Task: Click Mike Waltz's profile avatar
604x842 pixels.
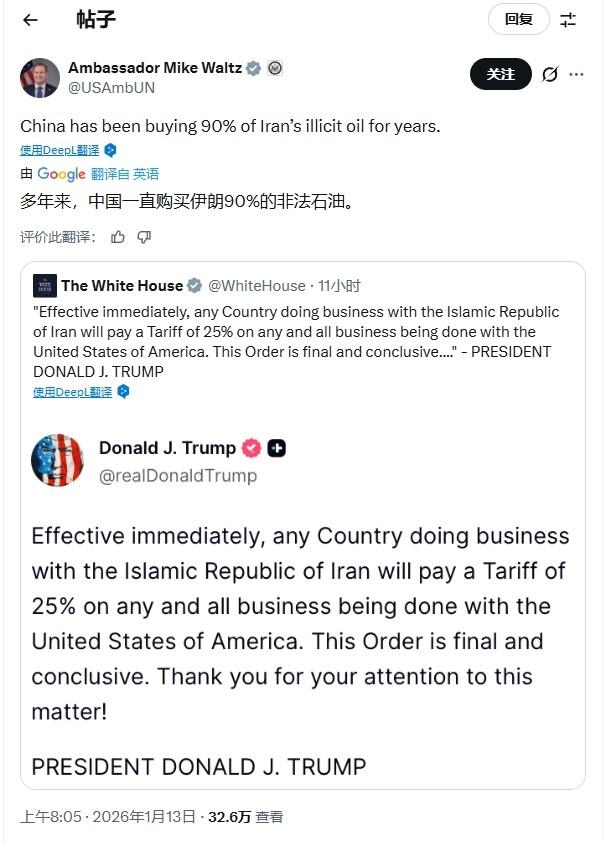Action: coord(39,78)
